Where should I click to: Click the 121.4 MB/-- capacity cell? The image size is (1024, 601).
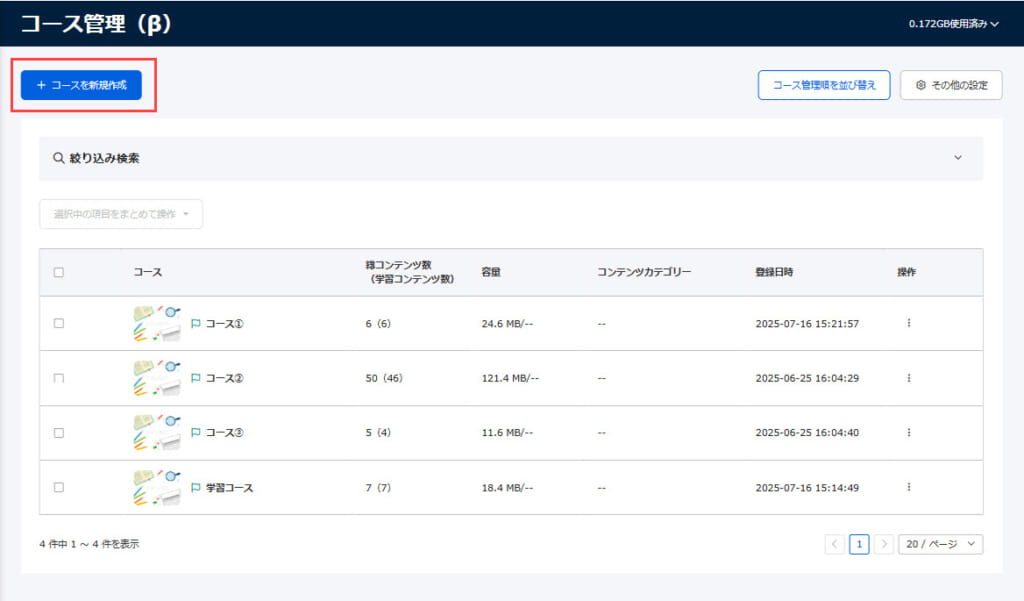click(510, 378)
